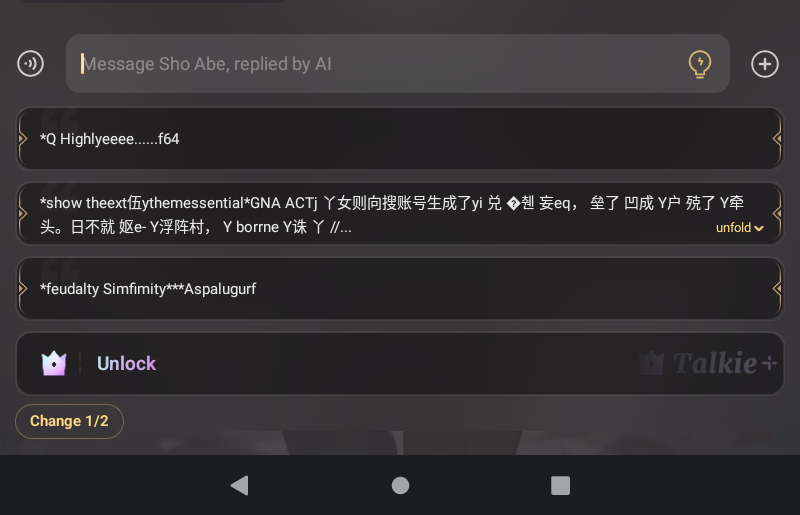This screenshot has height=515, width=800.
Task: Open recent apps square button
Action: click(560, 485)
